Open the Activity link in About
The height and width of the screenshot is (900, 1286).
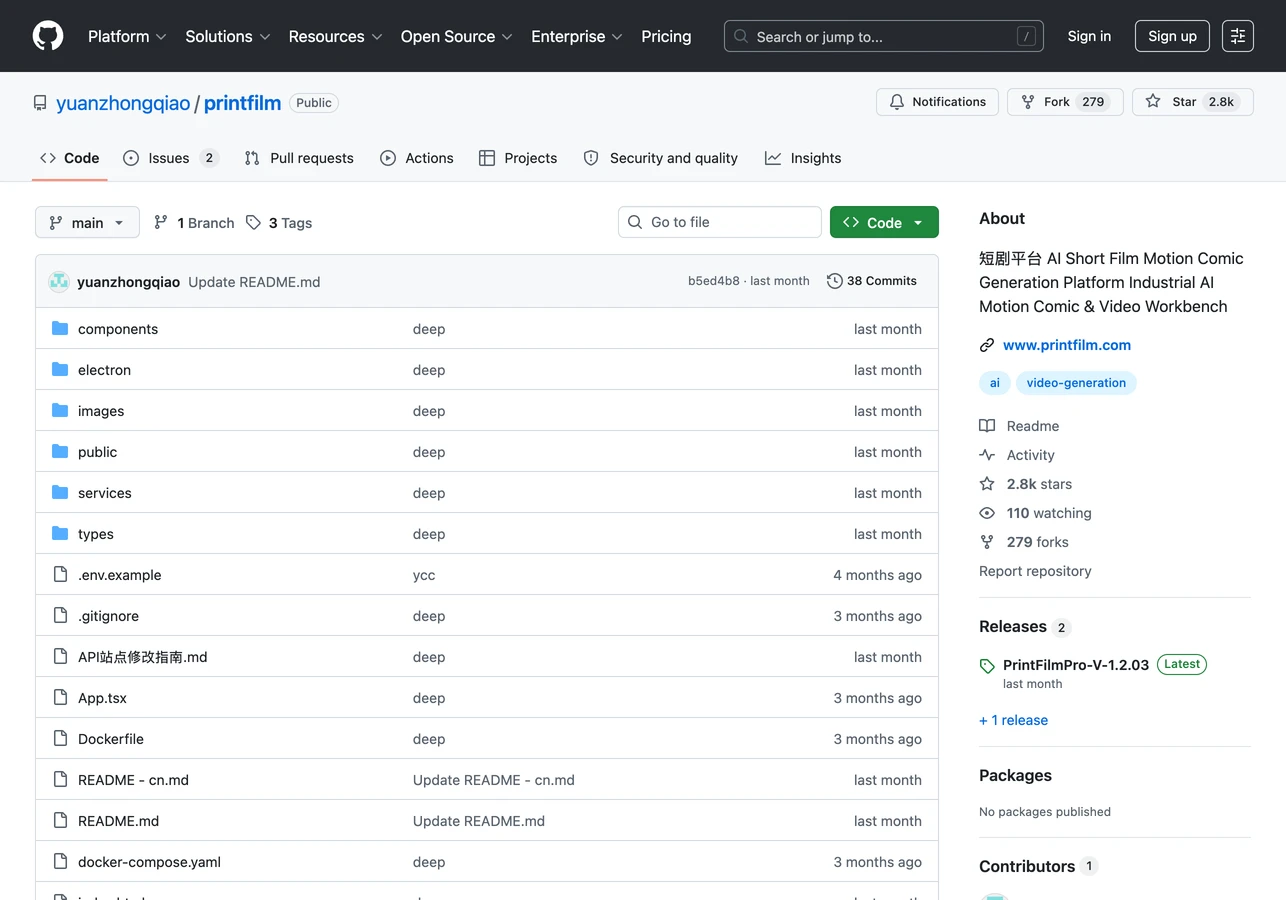1030,455
